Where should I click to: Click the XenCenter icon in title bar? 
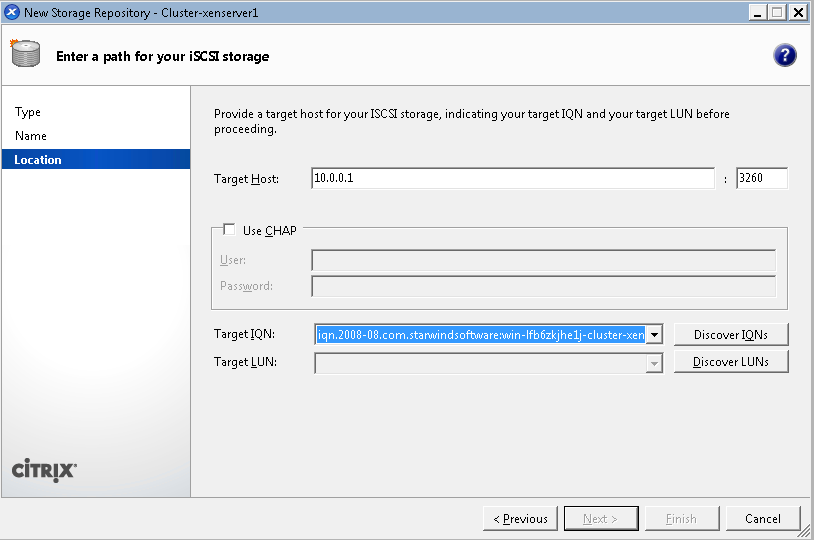click(x=12, y=12)
